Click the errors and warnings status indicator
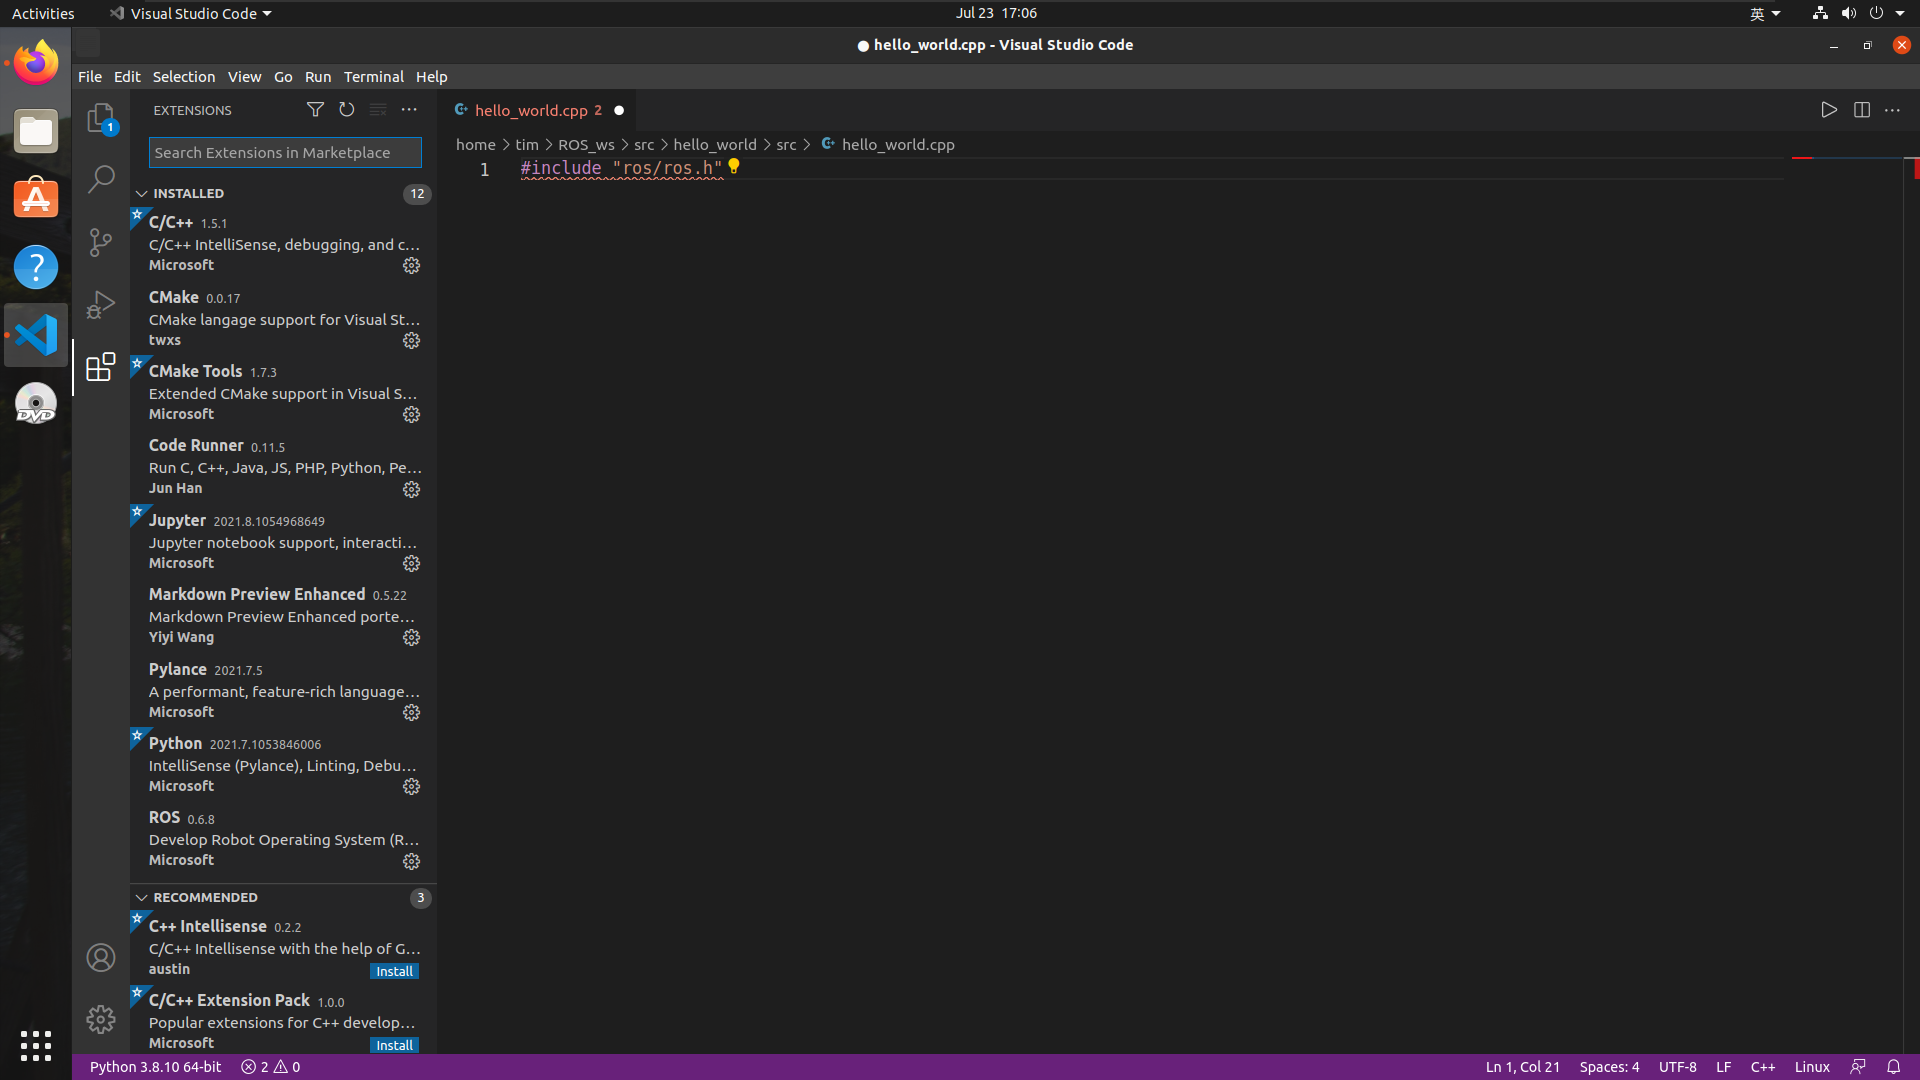 (270, 1067)
